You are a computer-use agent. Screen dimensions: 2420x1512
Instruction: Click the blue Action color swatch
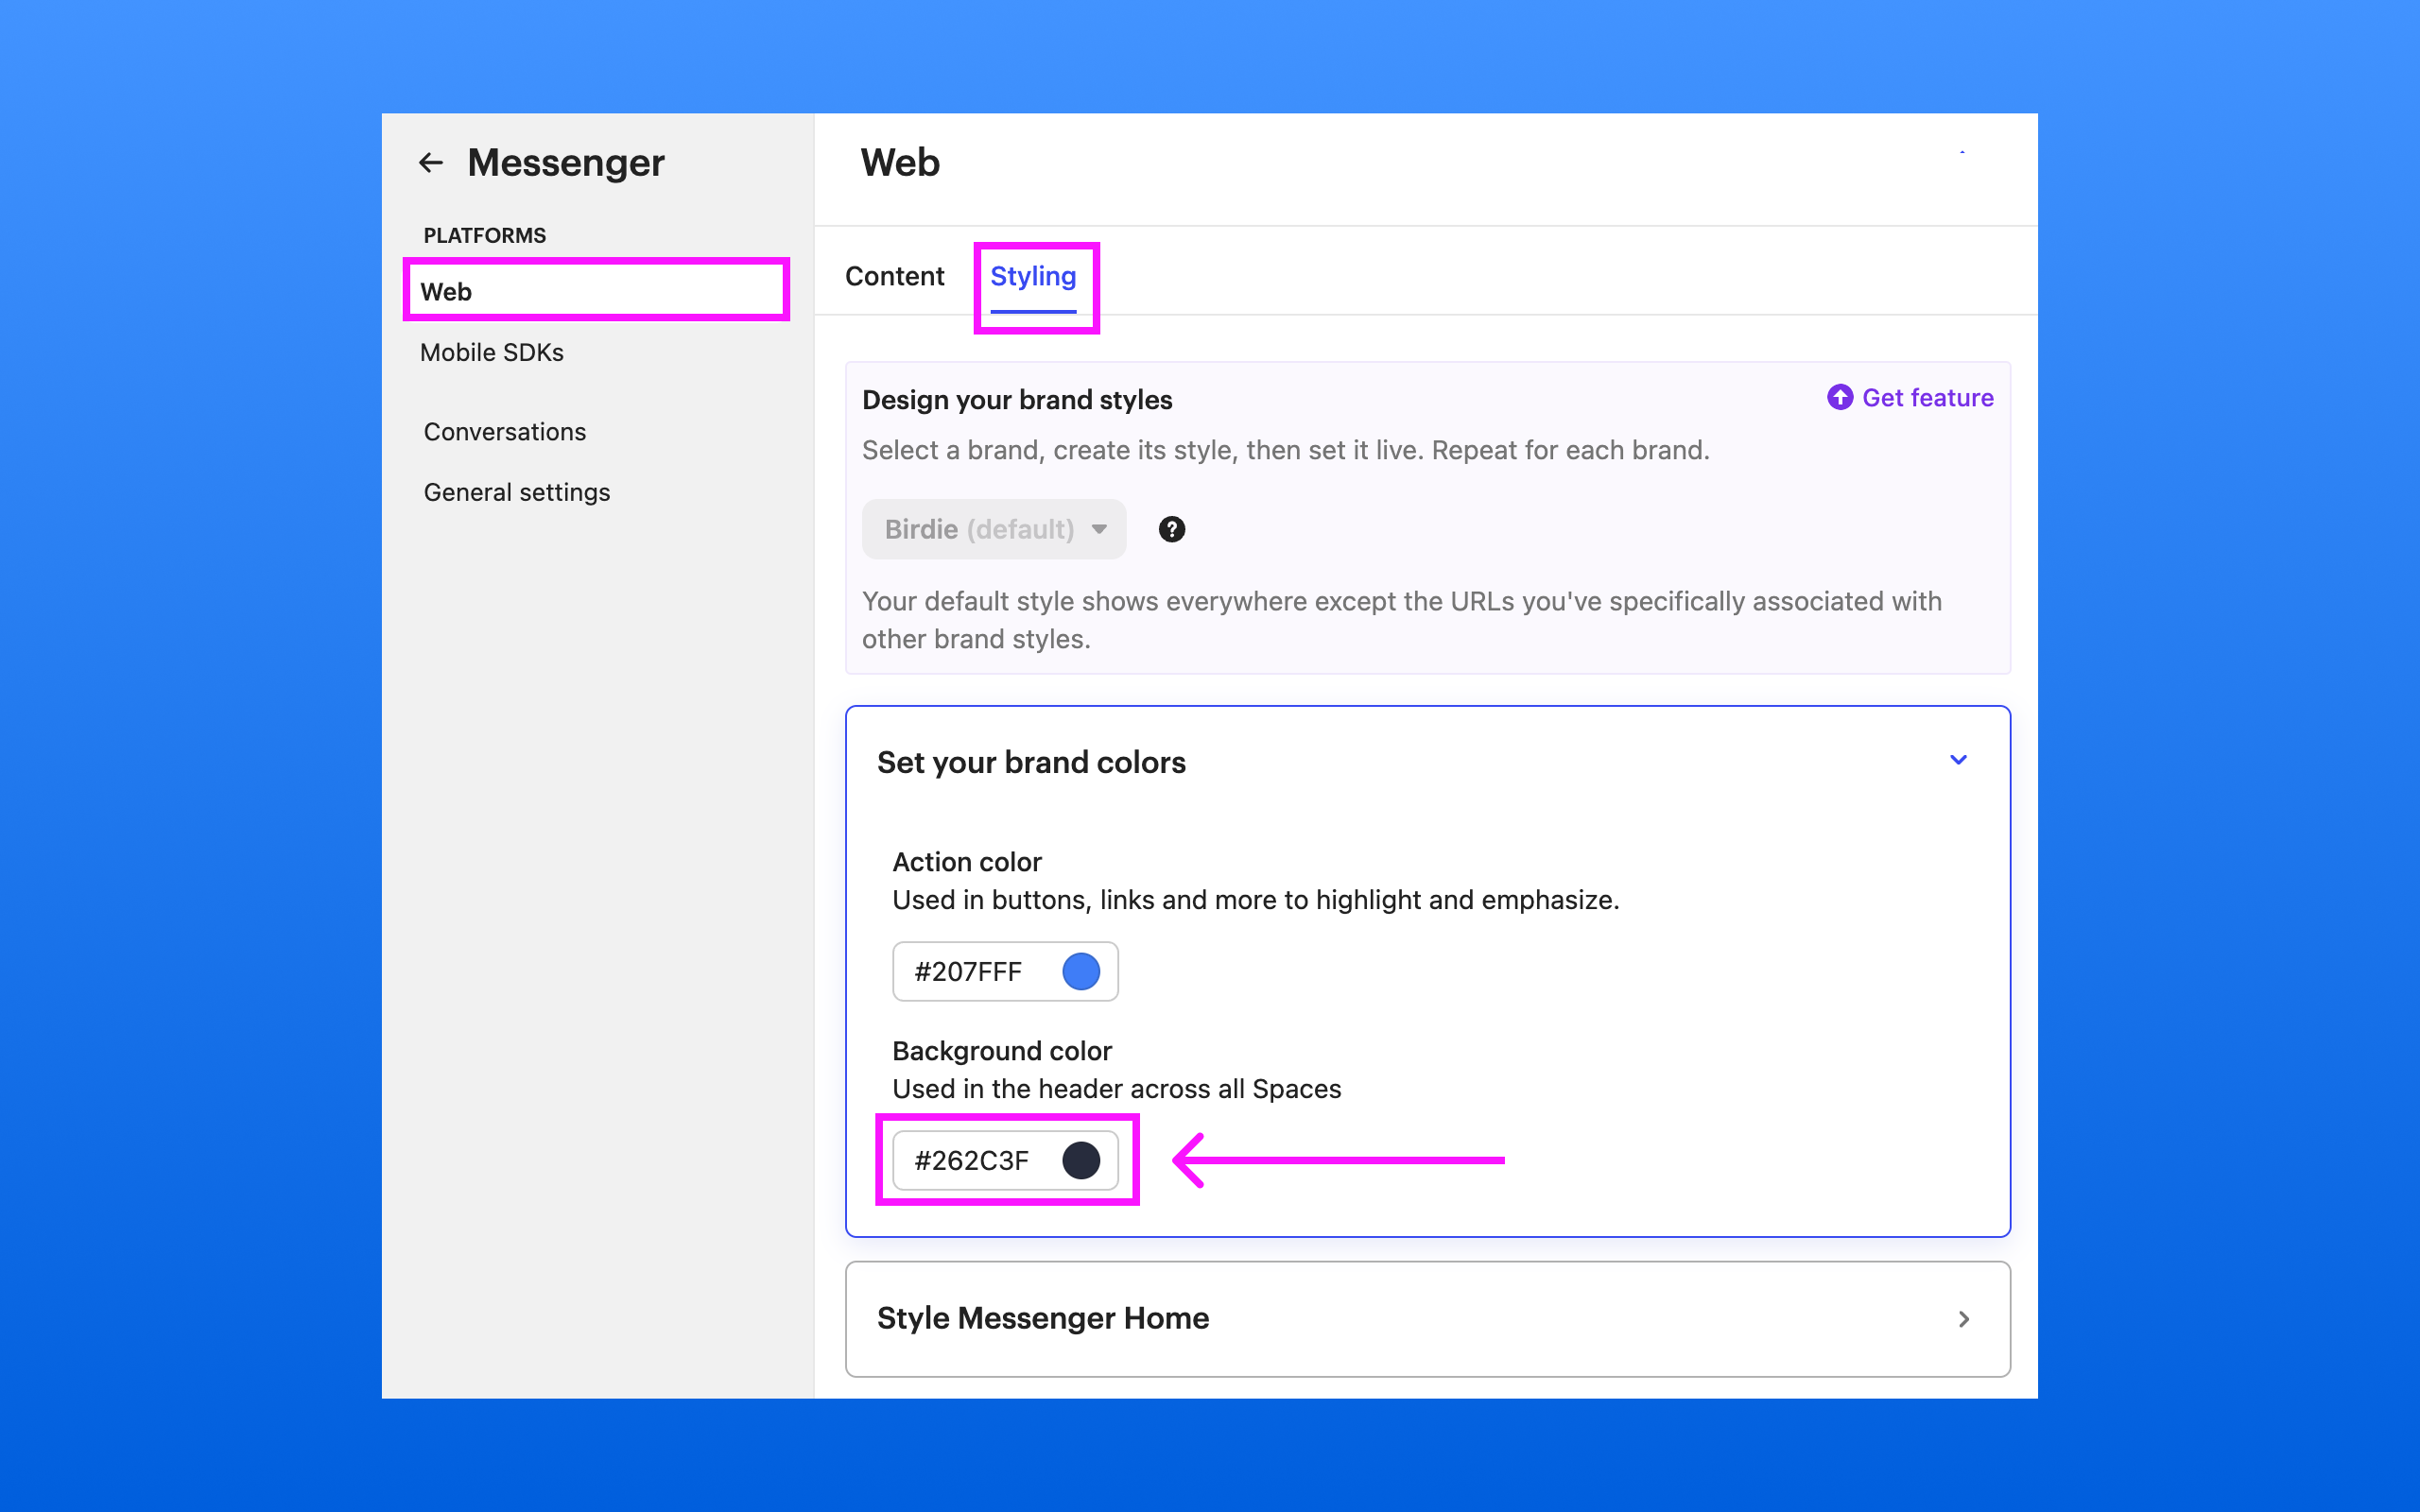click(1081, 971)
